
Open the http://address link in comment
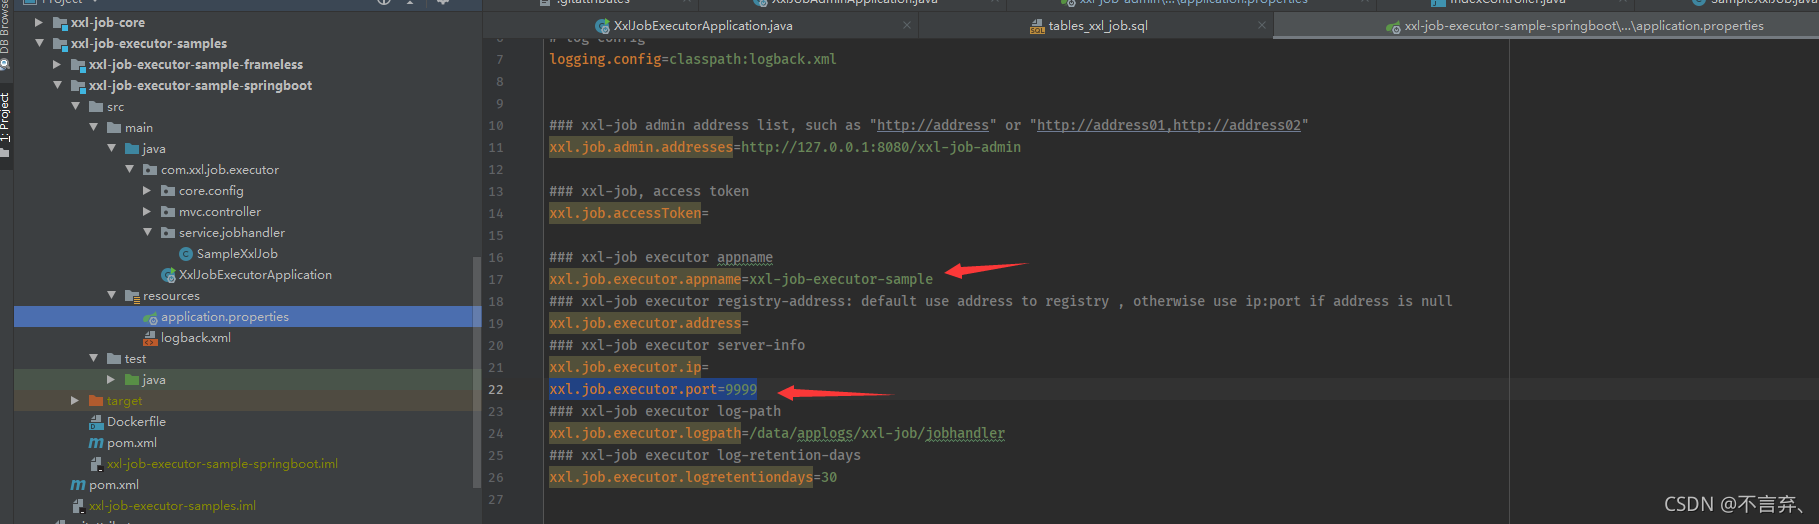point(933,125)
